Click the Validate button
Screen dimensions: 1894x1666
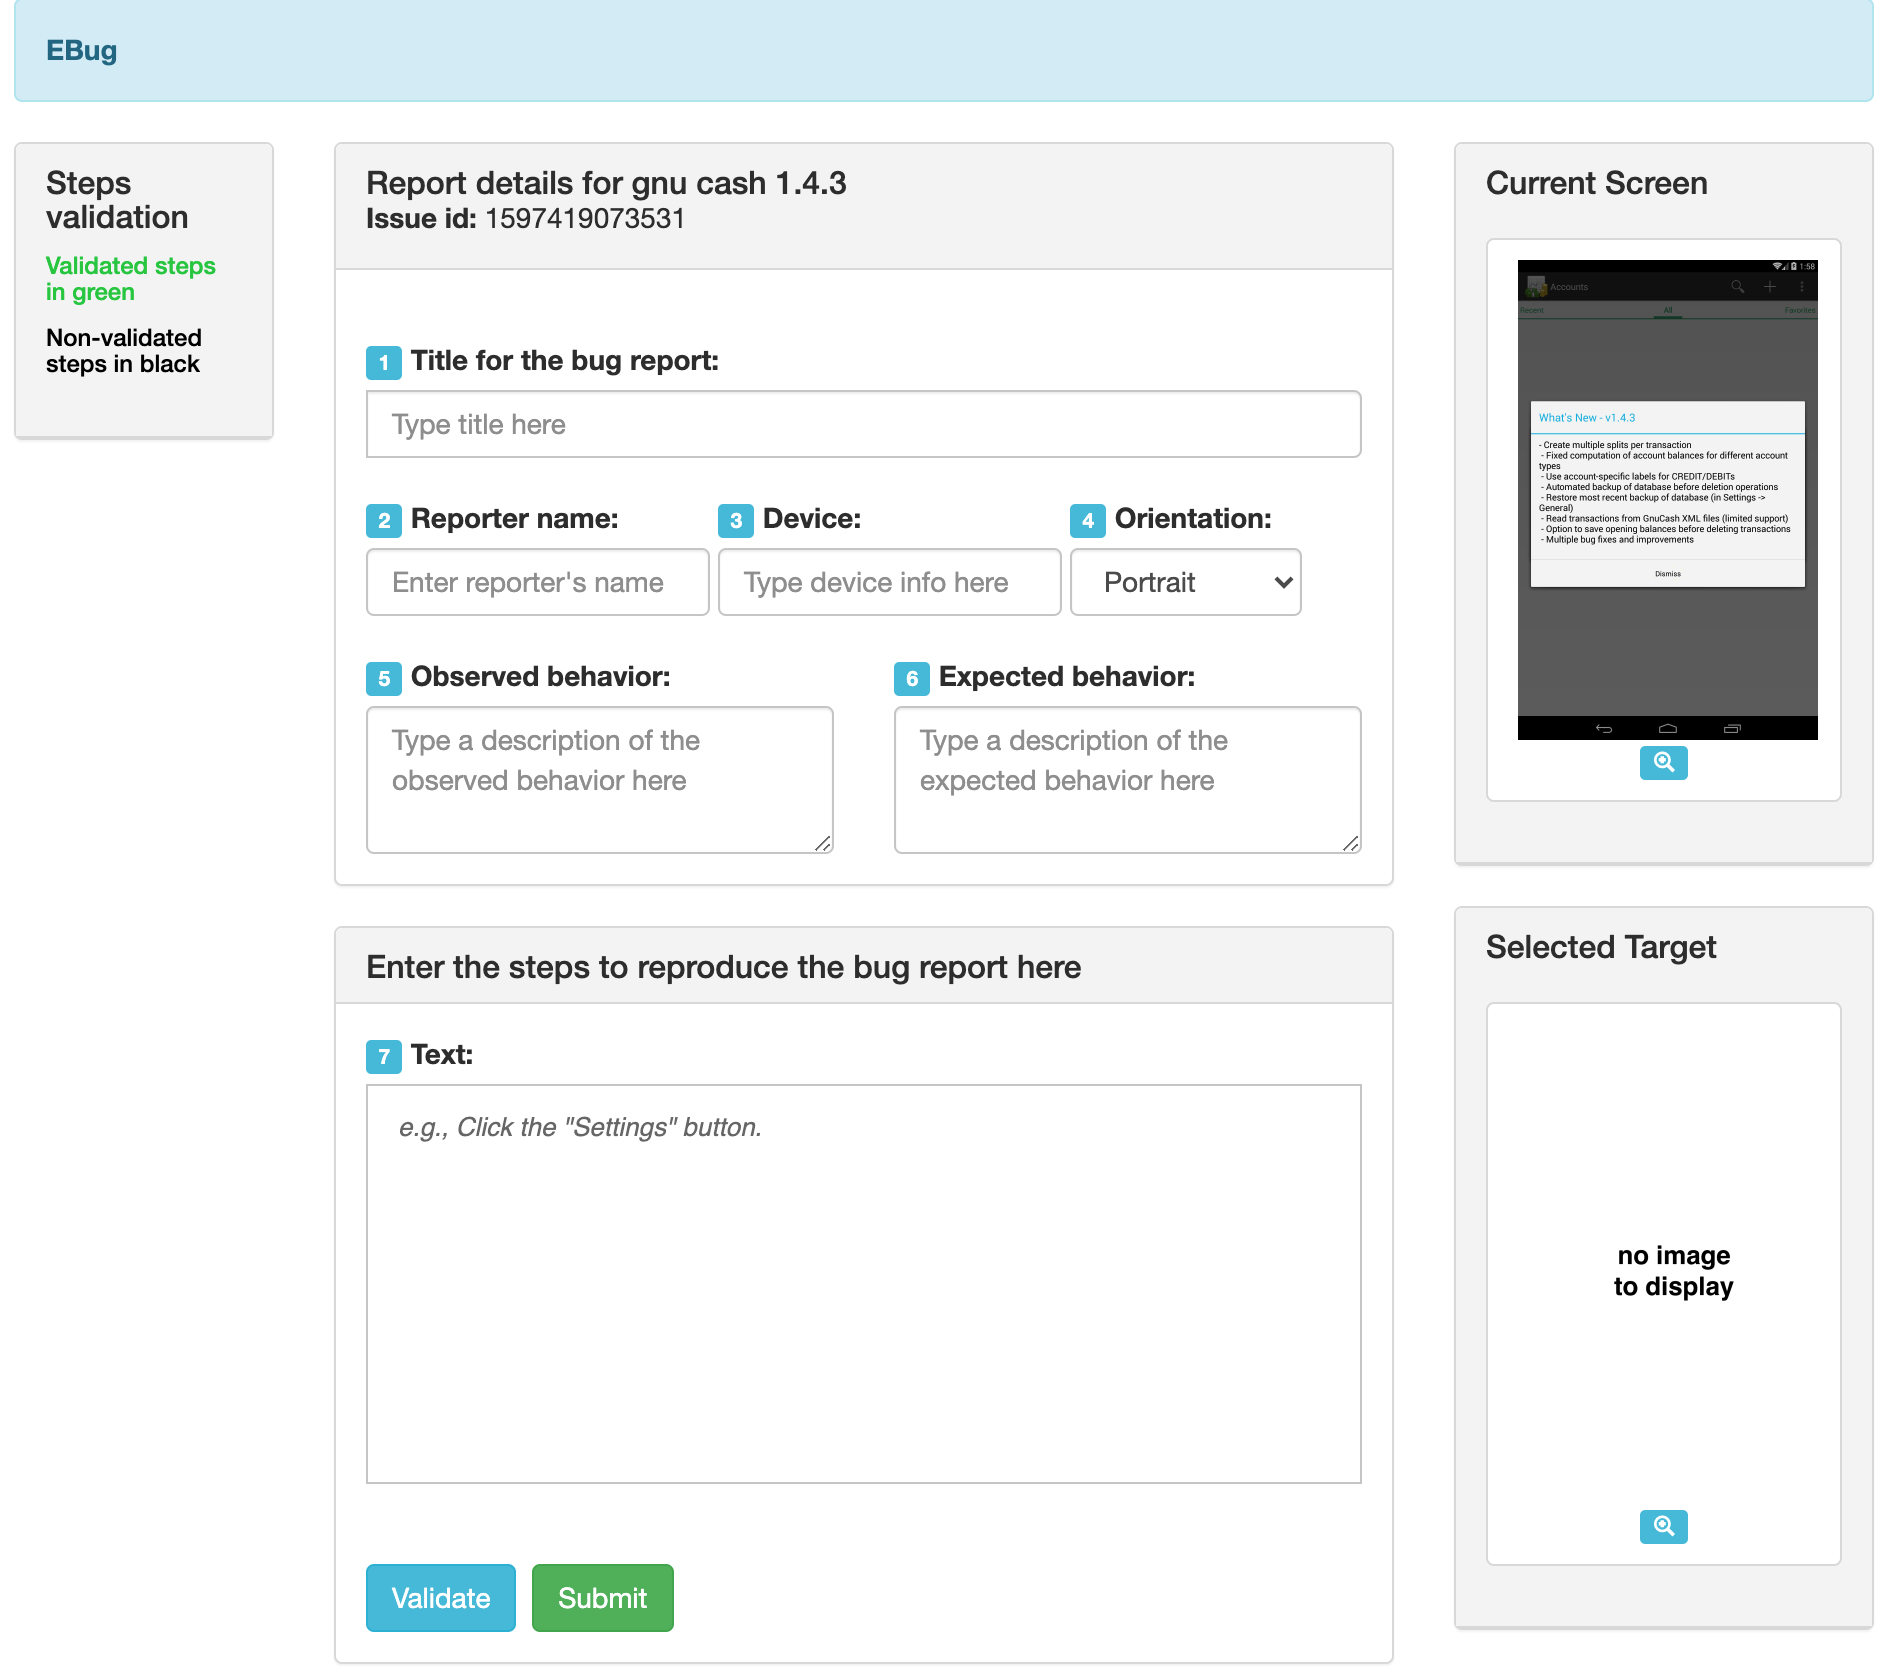point(440,1598)
